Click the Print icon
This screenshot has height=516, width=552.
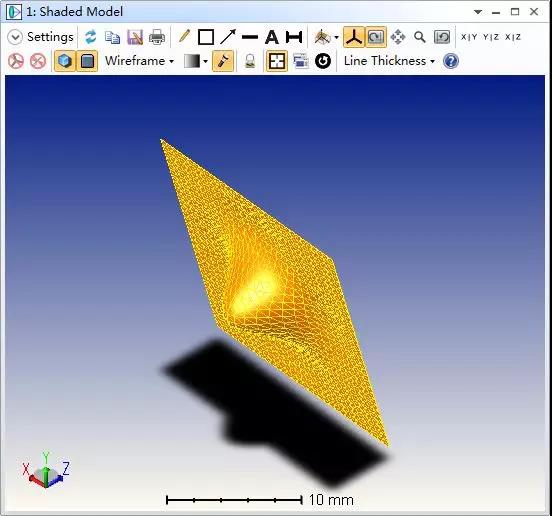(157, 37)
